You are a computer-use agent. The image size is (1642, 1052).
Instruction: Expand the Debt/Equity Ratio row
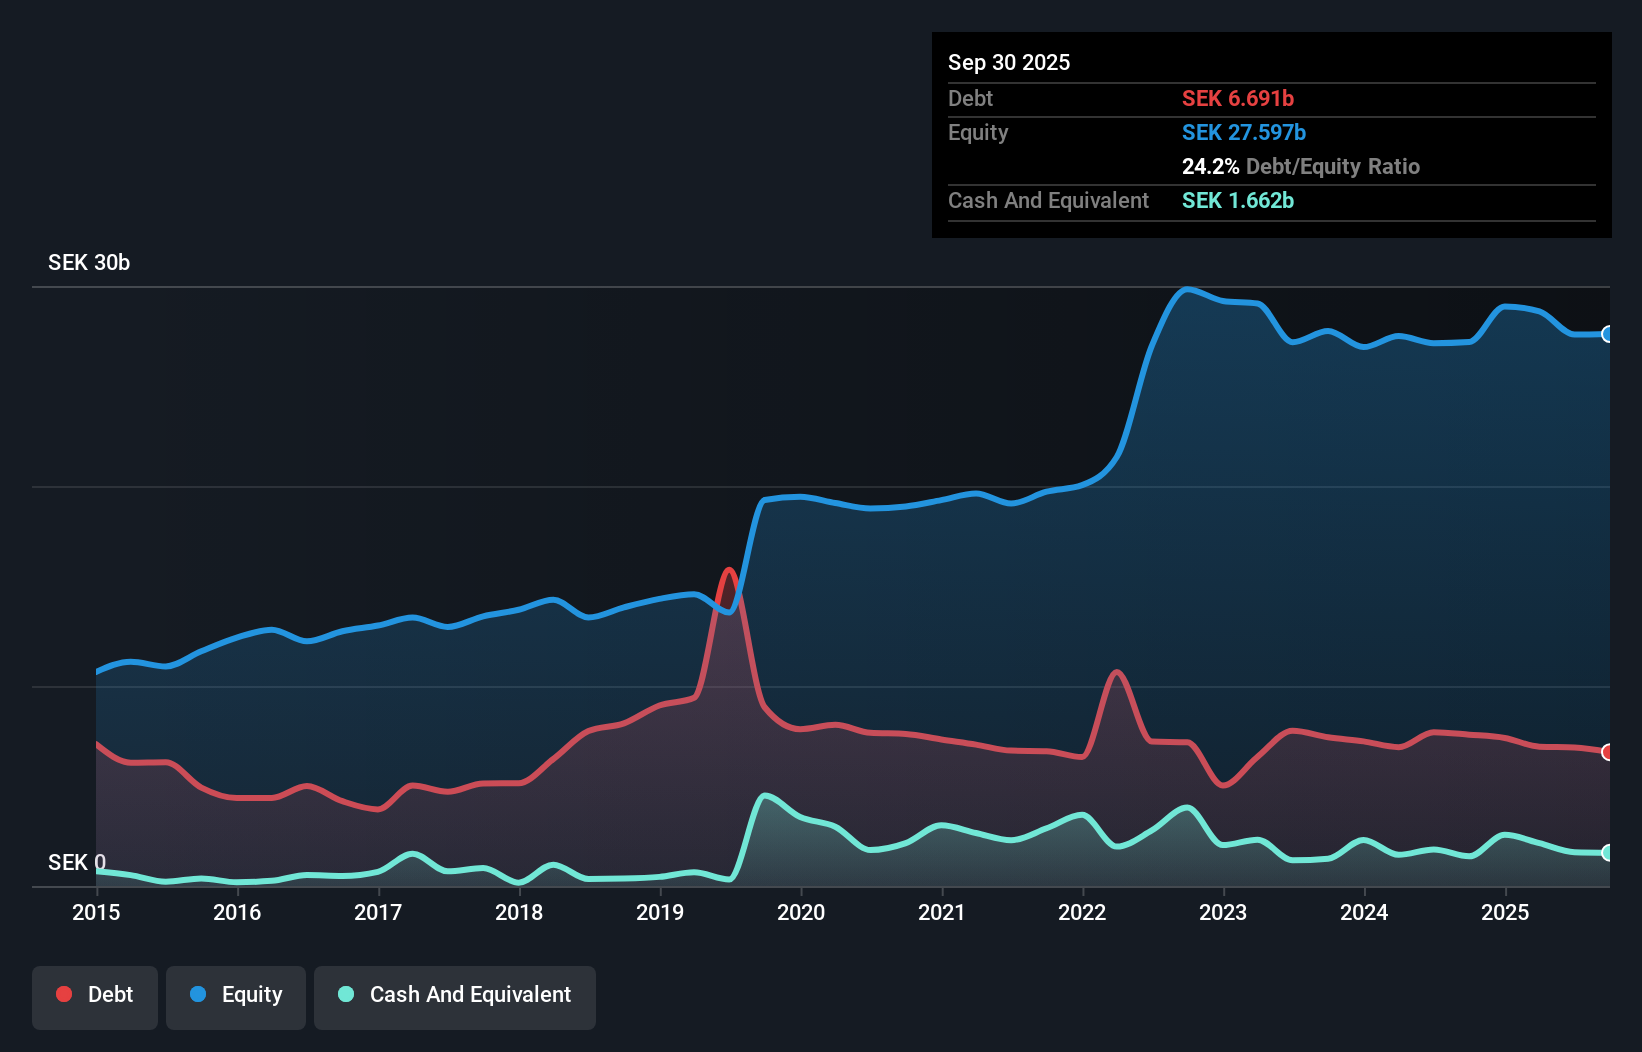click(1301, 166)
